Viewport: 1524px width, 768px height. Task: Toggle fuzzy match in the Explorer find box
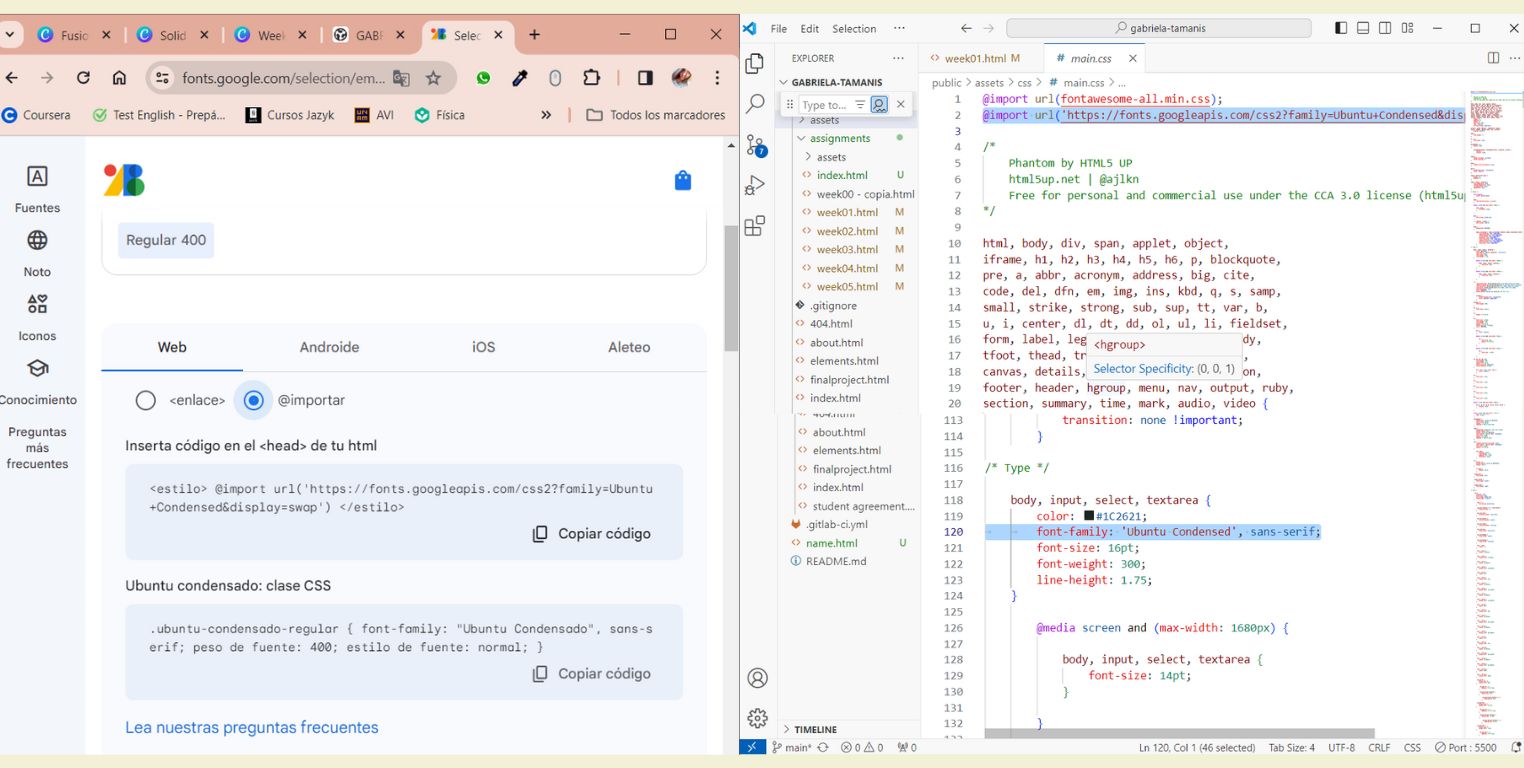pyautogui.click(x=879, y=104)
